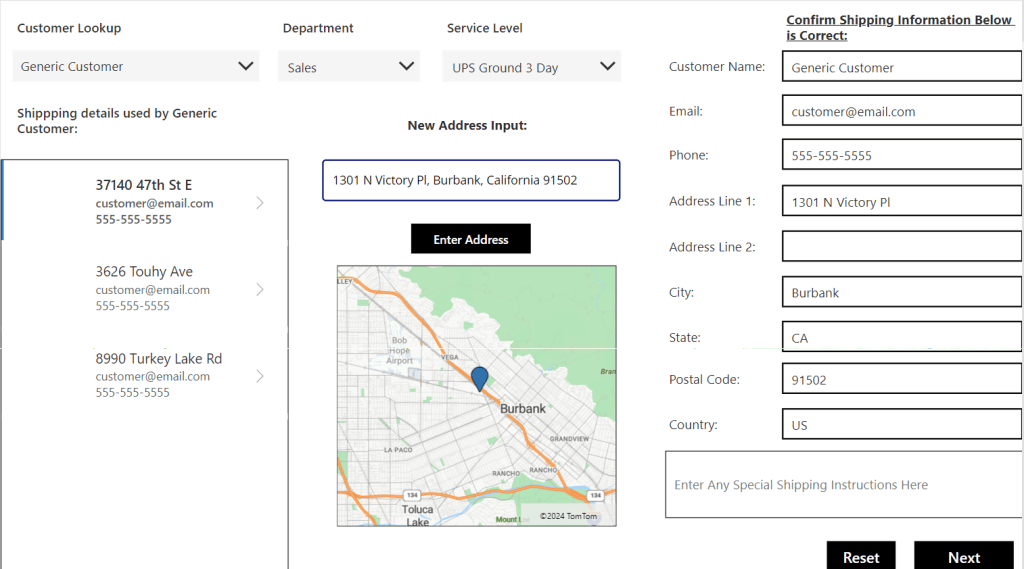This screenshot has width=1024, height=569.
Task: Click chevron next to 8990 Turkey Lake Rd
Action: [260, 376]
